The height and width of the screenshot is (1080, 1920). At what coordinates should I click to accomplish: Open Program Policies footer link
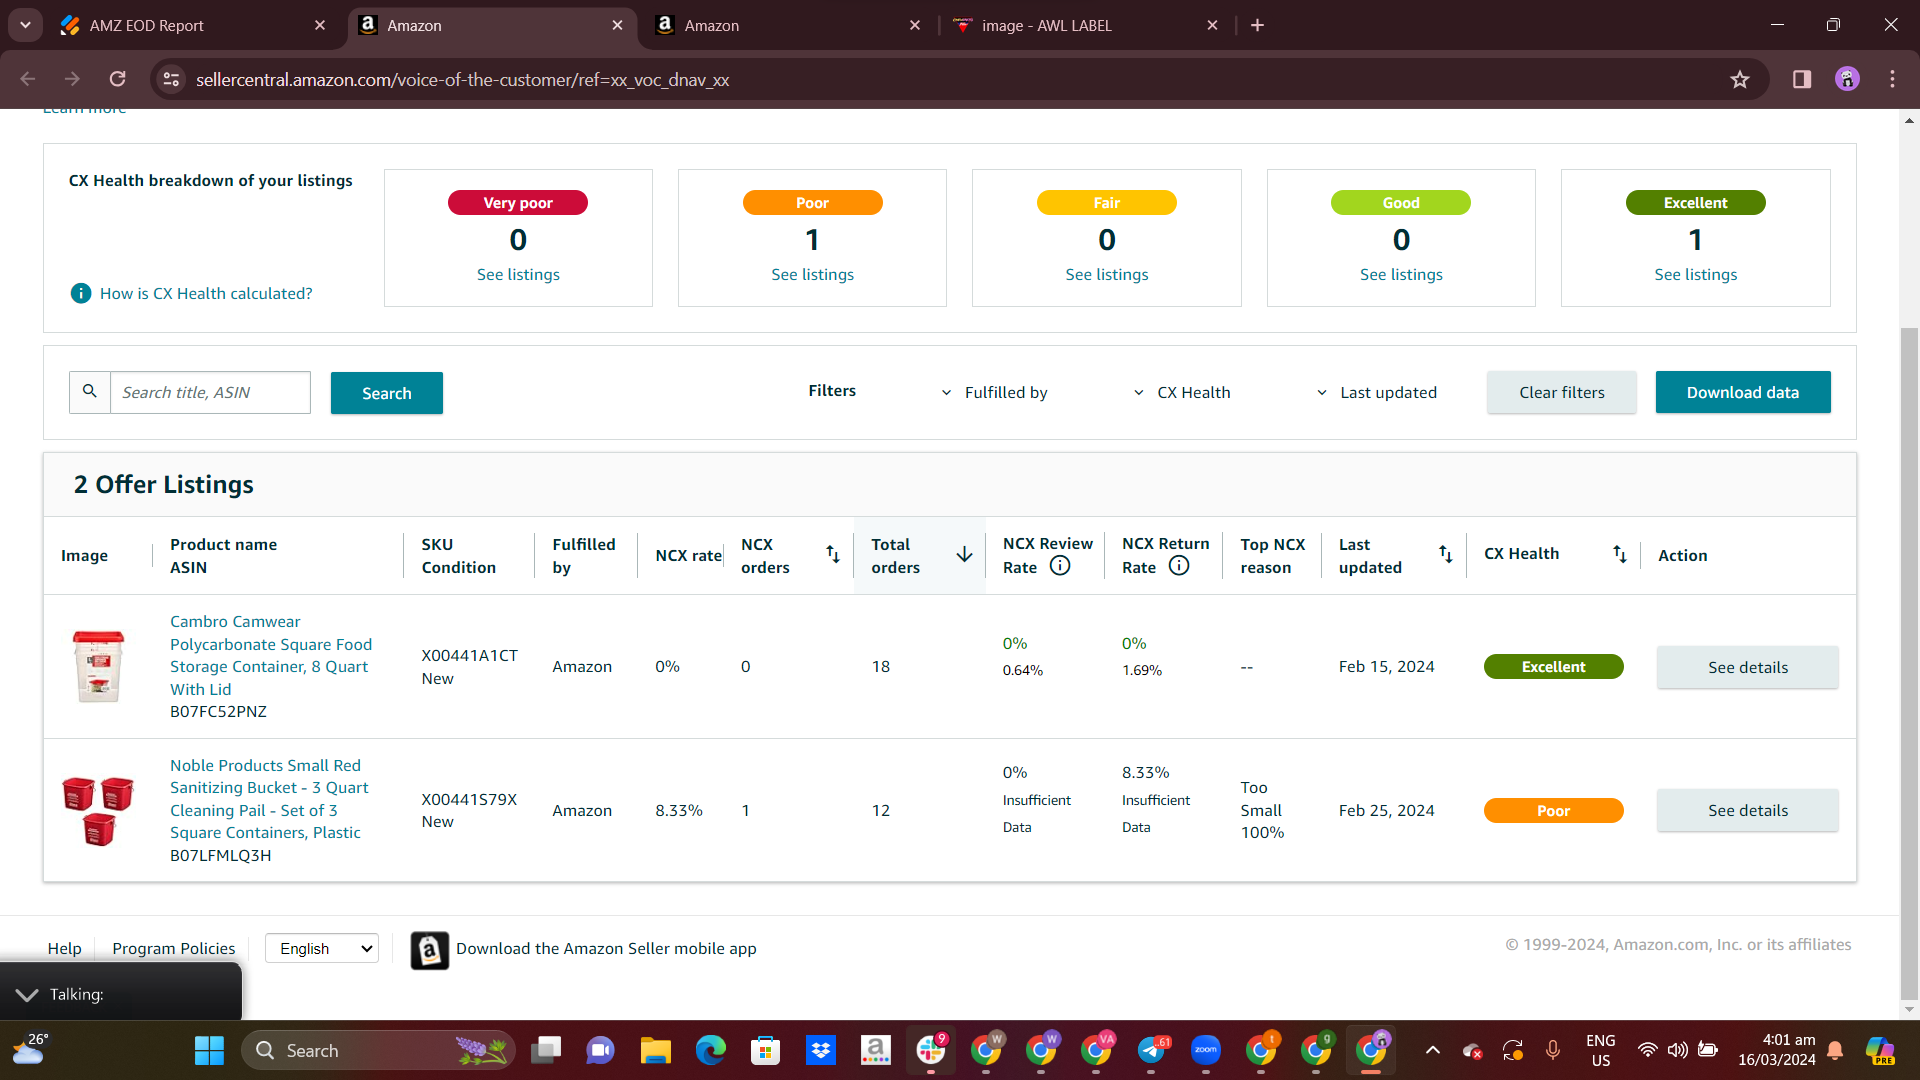(174, 948)
